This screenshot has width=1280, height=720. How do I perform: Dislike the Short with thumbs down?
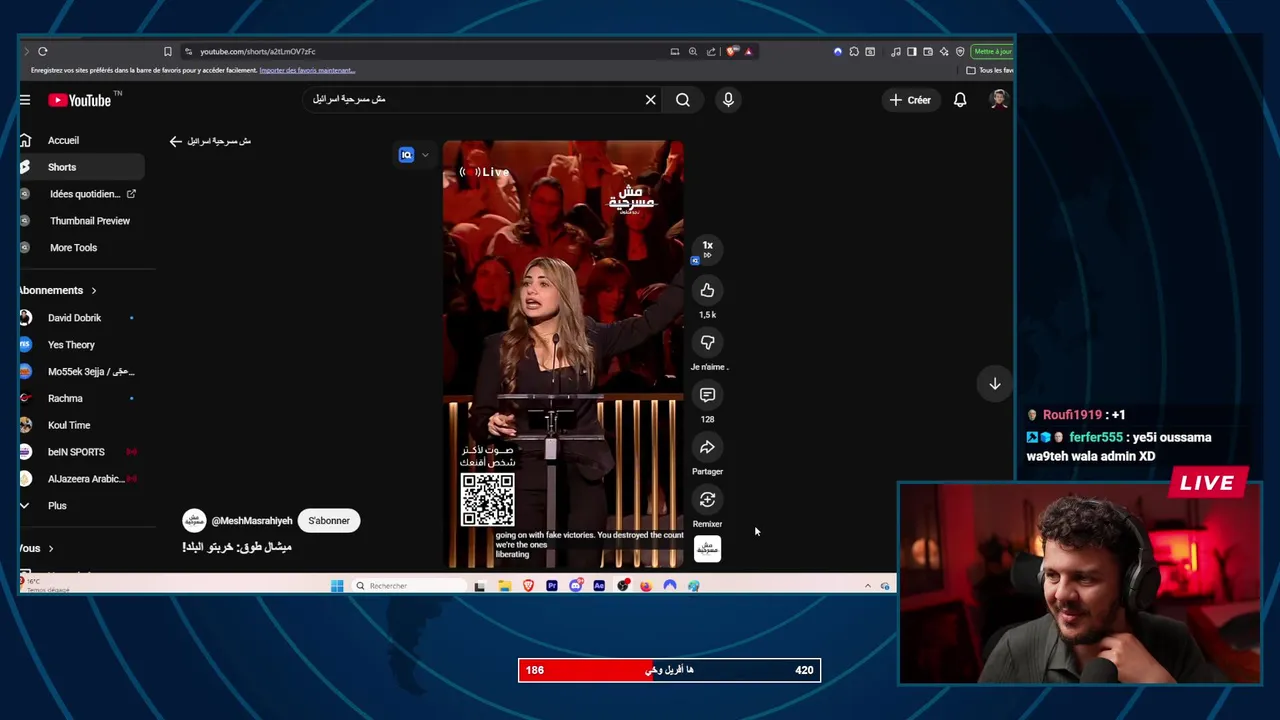(707, 342)
